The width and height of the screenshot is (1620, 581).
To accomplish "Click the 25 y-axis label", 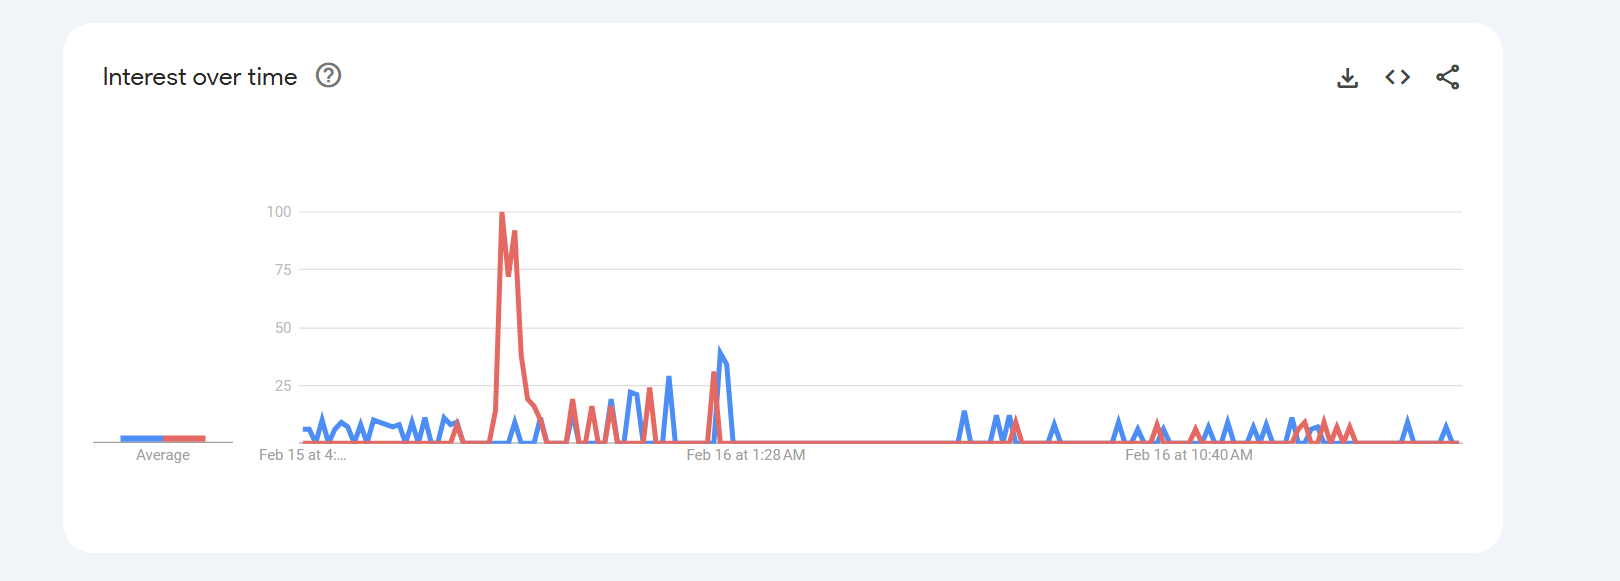I will [283, 386].
